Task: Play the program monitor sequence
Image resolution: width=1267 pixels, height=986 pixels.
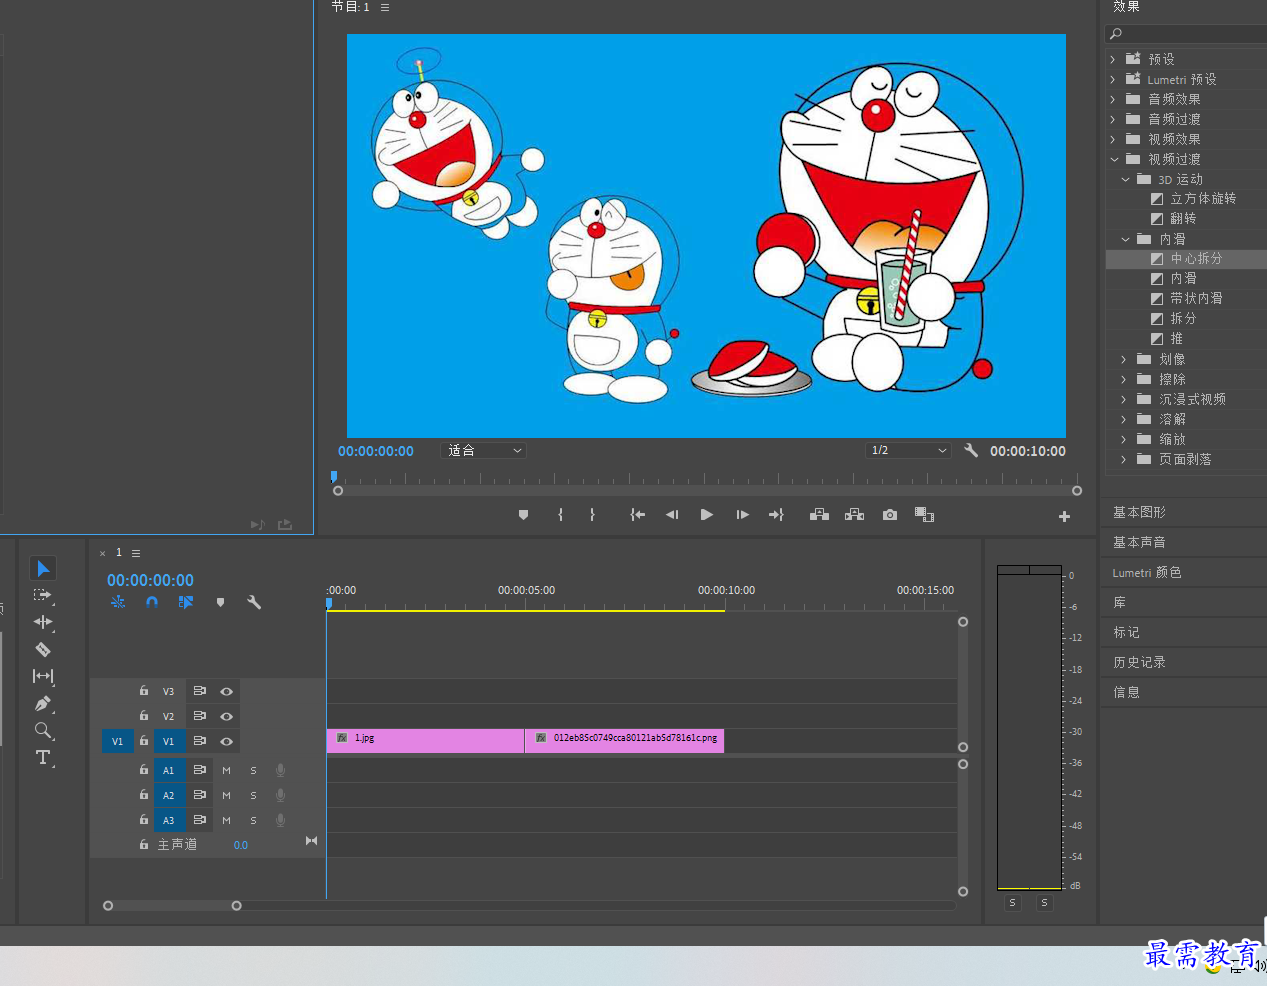Action: point(707,515)
